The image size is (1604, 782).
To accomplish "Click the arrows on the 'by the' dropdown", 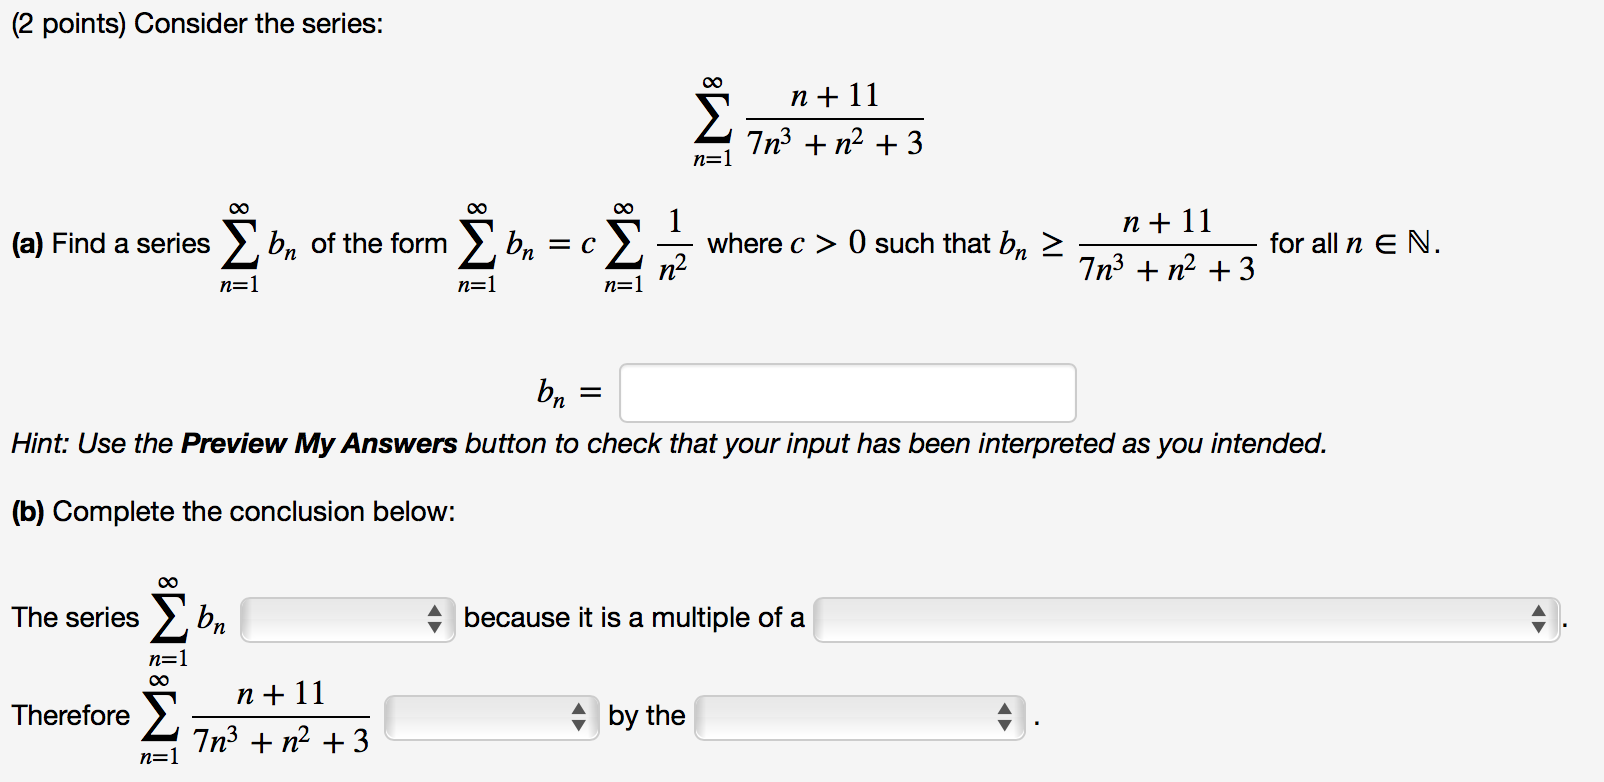I will pyautogui.click(x=1005, y=716).
